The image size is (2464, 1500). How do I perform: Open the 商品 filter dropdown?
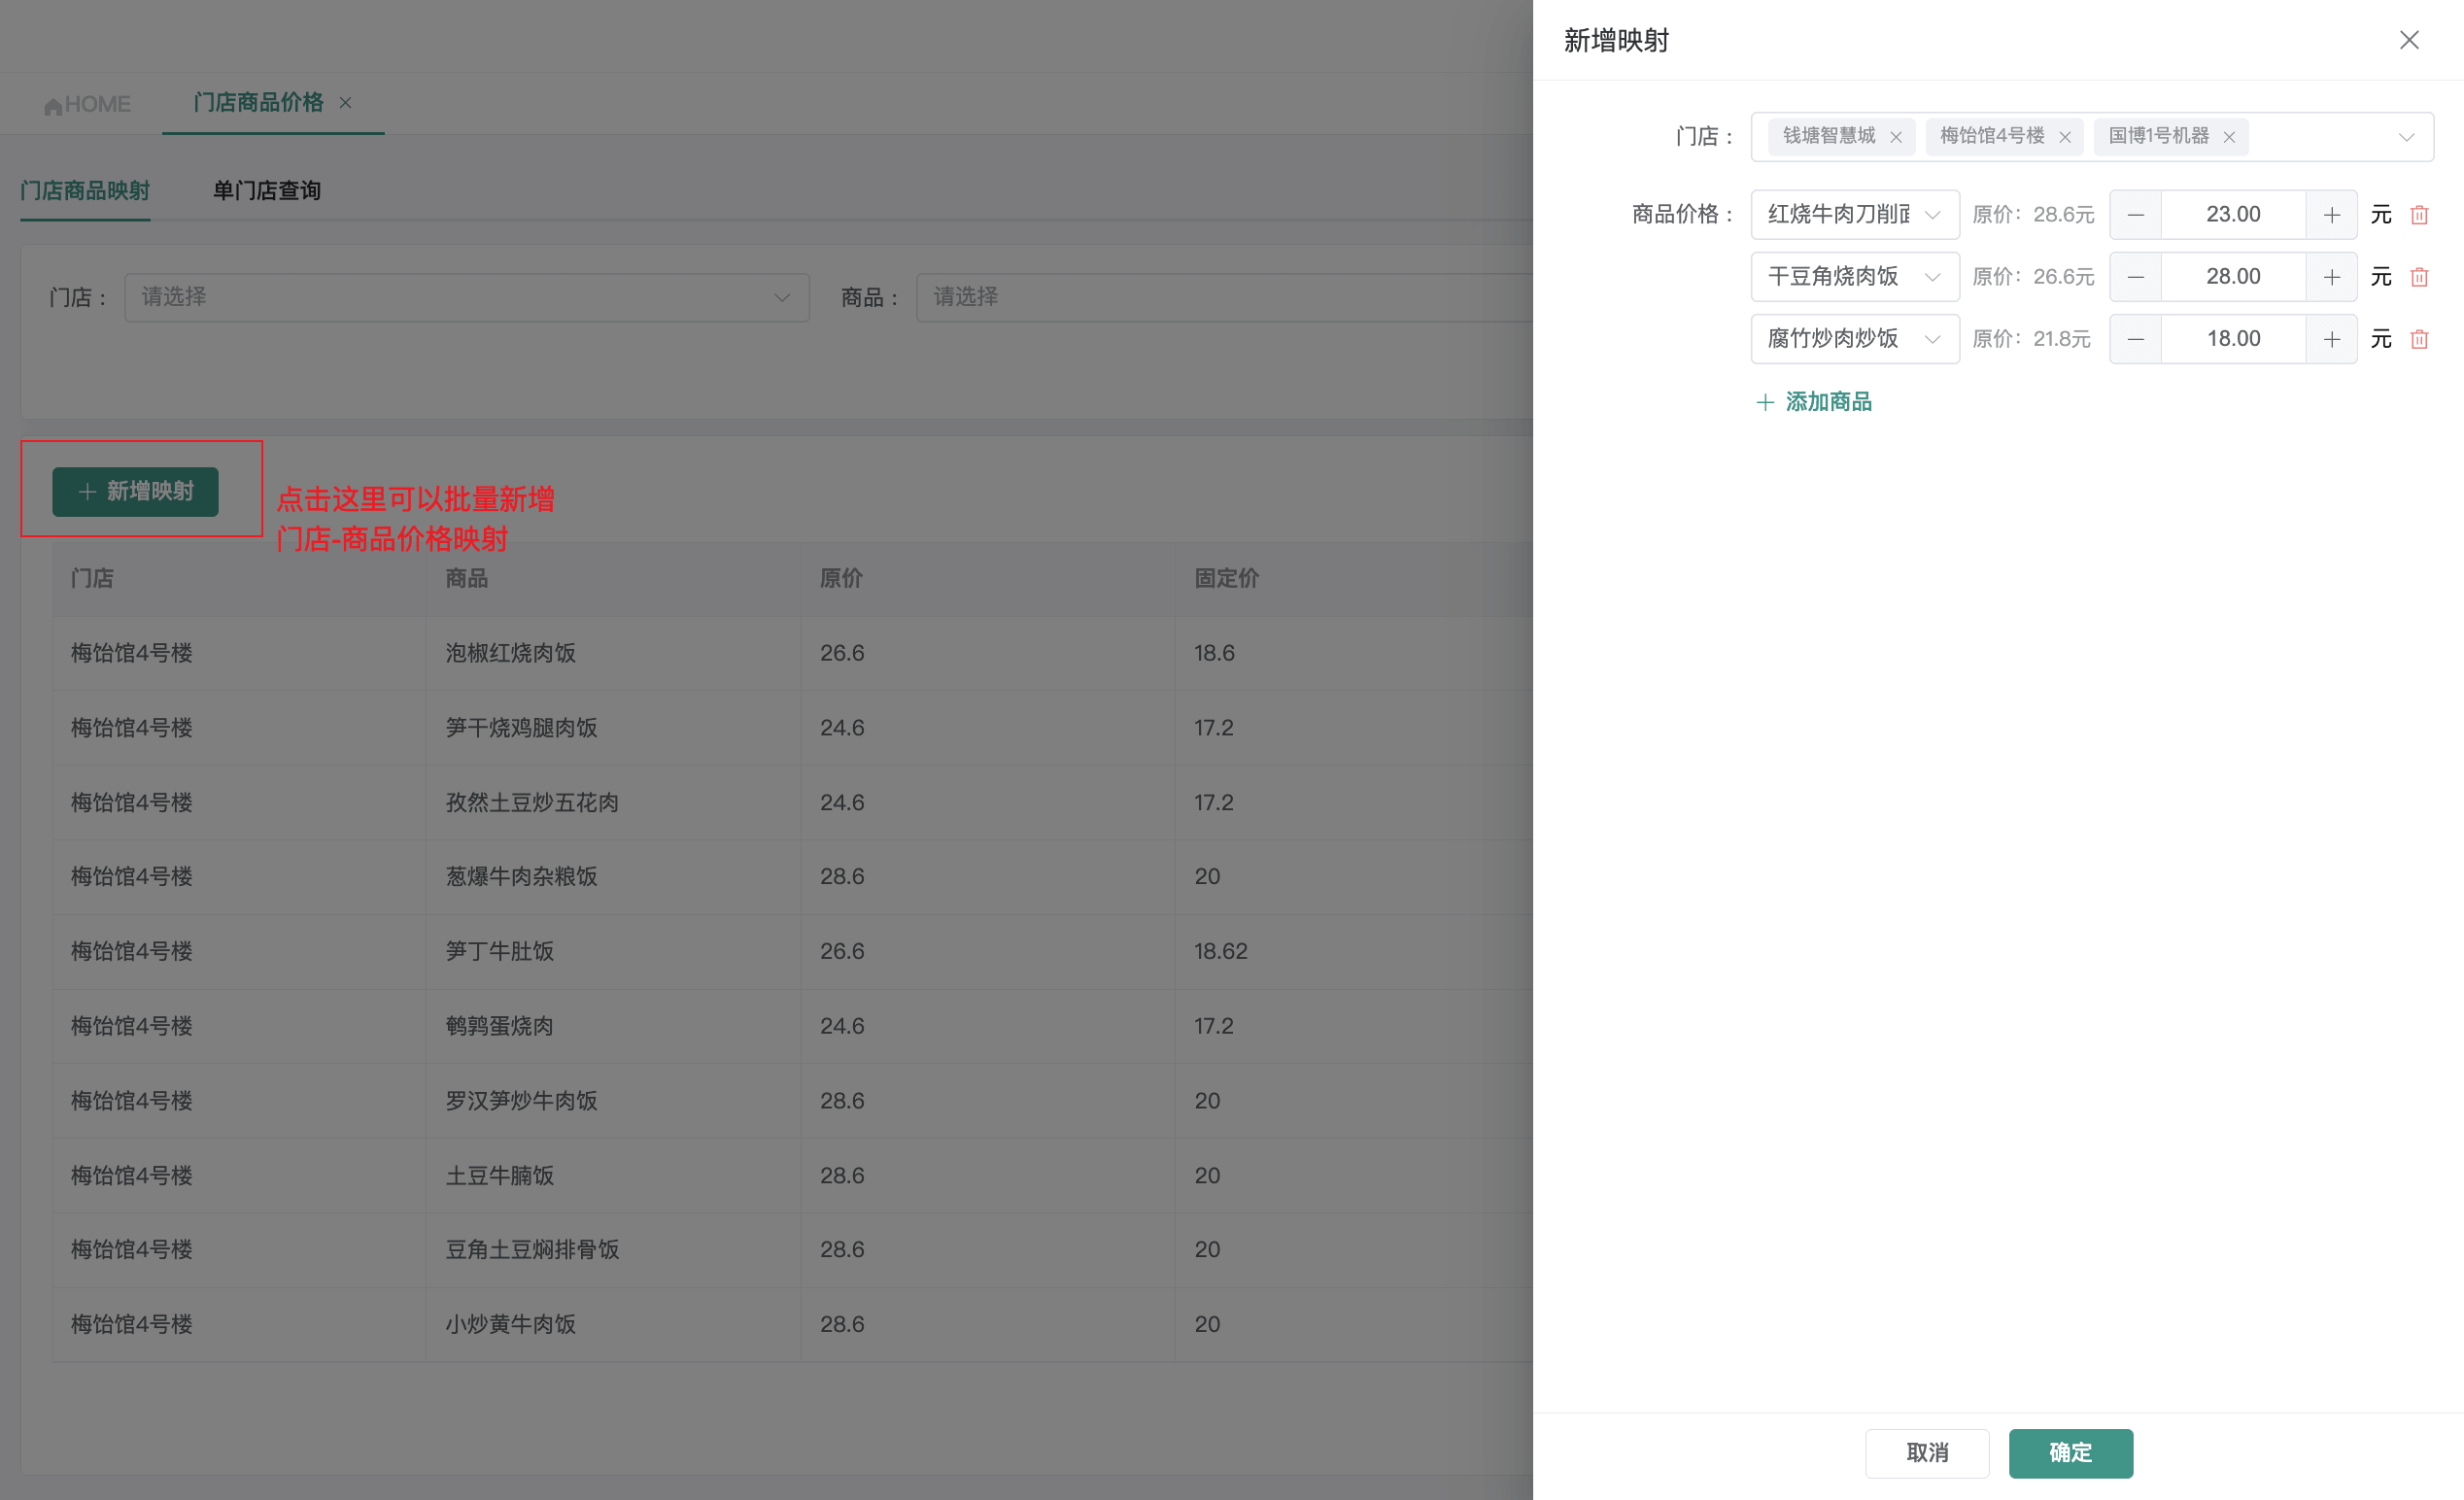click(1224, 297)
